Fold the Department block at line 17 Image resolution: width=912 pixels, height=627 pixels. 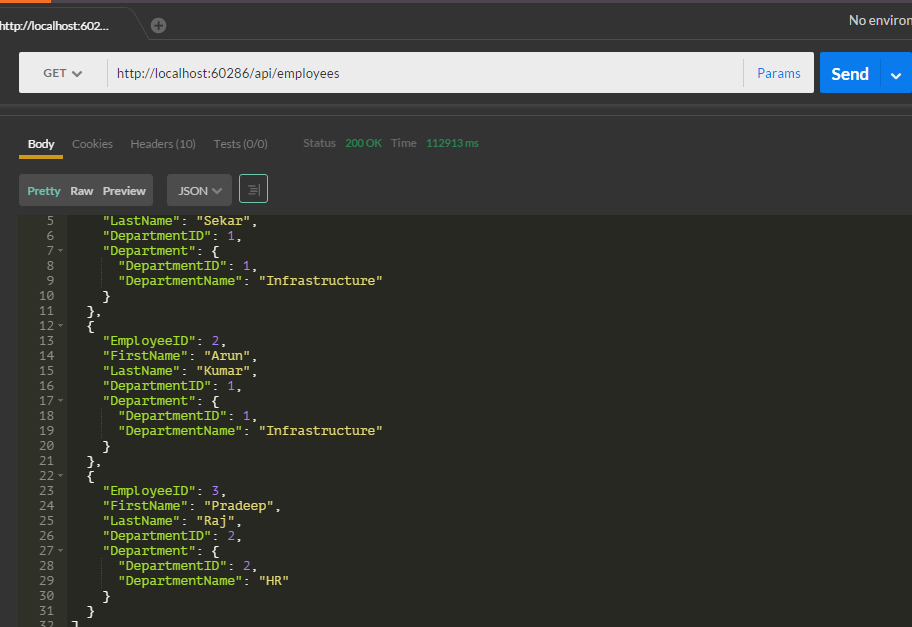(x=61, y=401)
